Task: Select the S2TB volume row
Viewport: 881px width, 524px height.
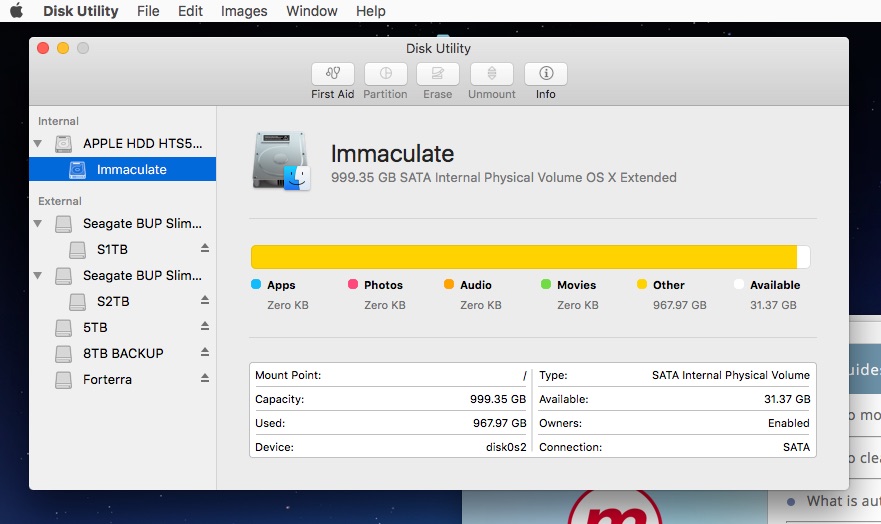Action: tap(122, 302)
